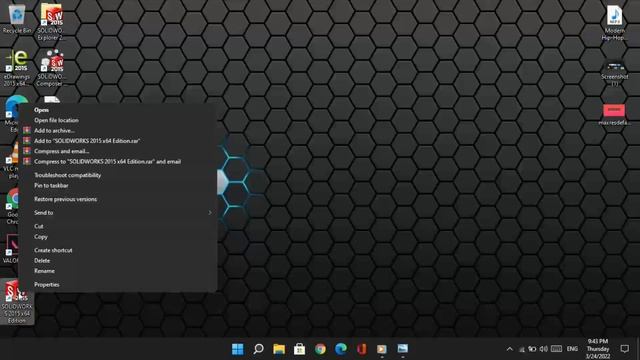Open the media player taskbar icon
The width and height of the screenshot is (640, 360).
point(382,349)
